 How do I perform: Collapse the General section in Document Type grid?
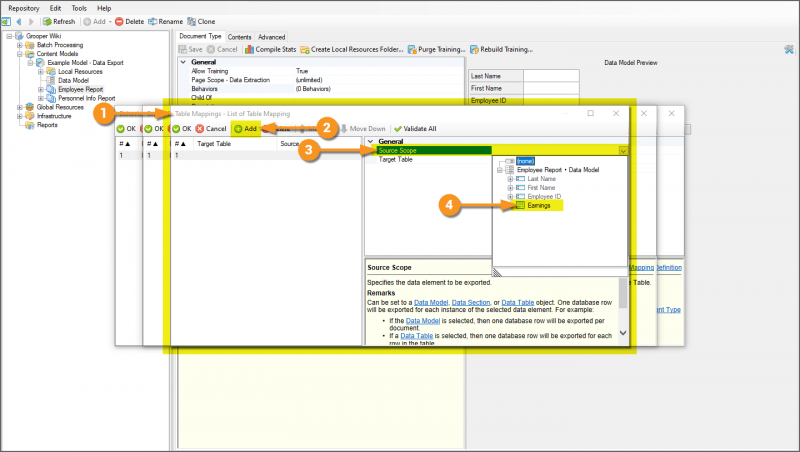pos(183,62)
